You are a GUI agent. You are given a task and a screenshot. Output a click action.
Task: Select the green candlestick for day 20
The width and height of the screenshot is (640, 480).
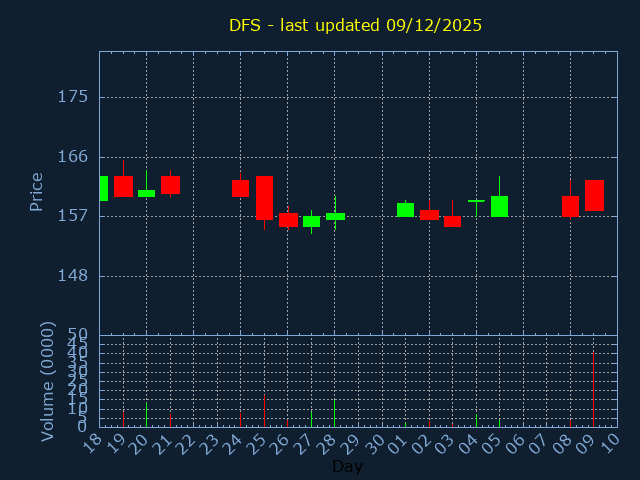(147, 193)
